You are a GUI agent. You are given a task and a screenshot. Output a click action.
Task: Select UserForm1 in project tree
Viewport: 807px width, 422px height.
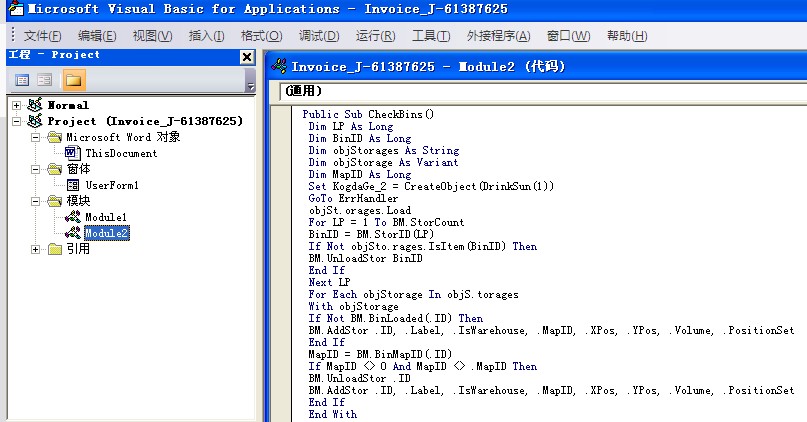pyautogui.click(x=112, y=185)
